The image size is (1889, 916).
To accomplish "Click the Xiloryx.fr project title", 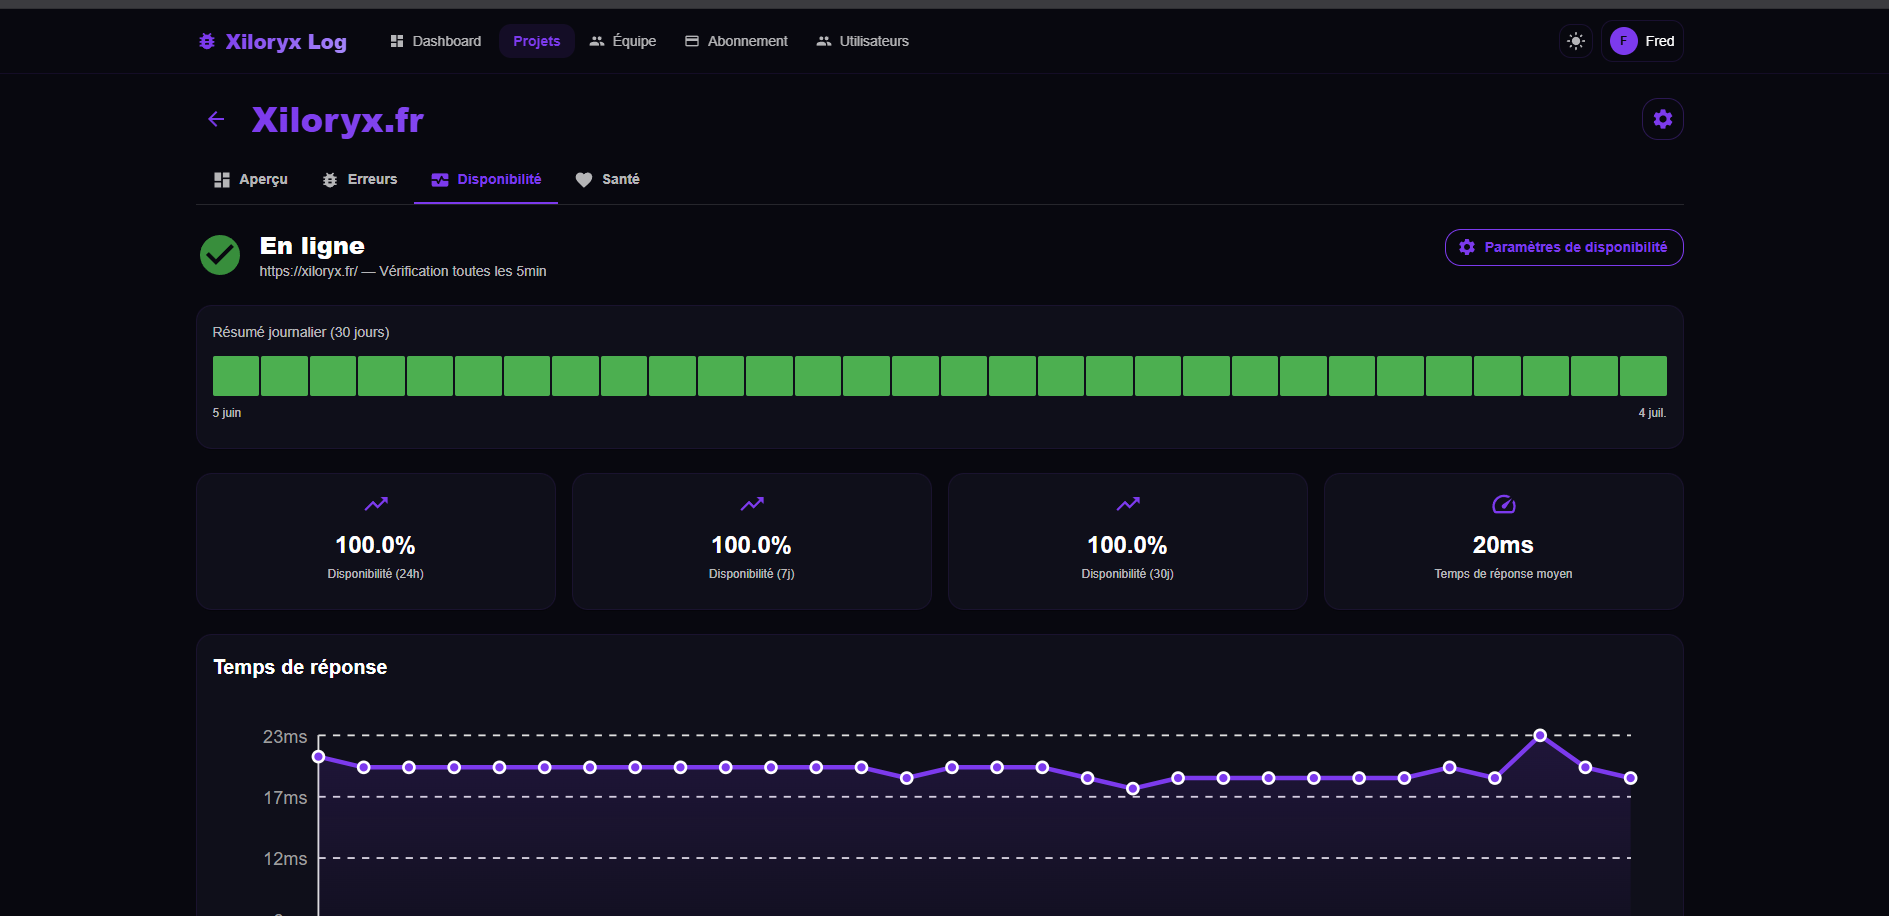I will pos(338,120).
